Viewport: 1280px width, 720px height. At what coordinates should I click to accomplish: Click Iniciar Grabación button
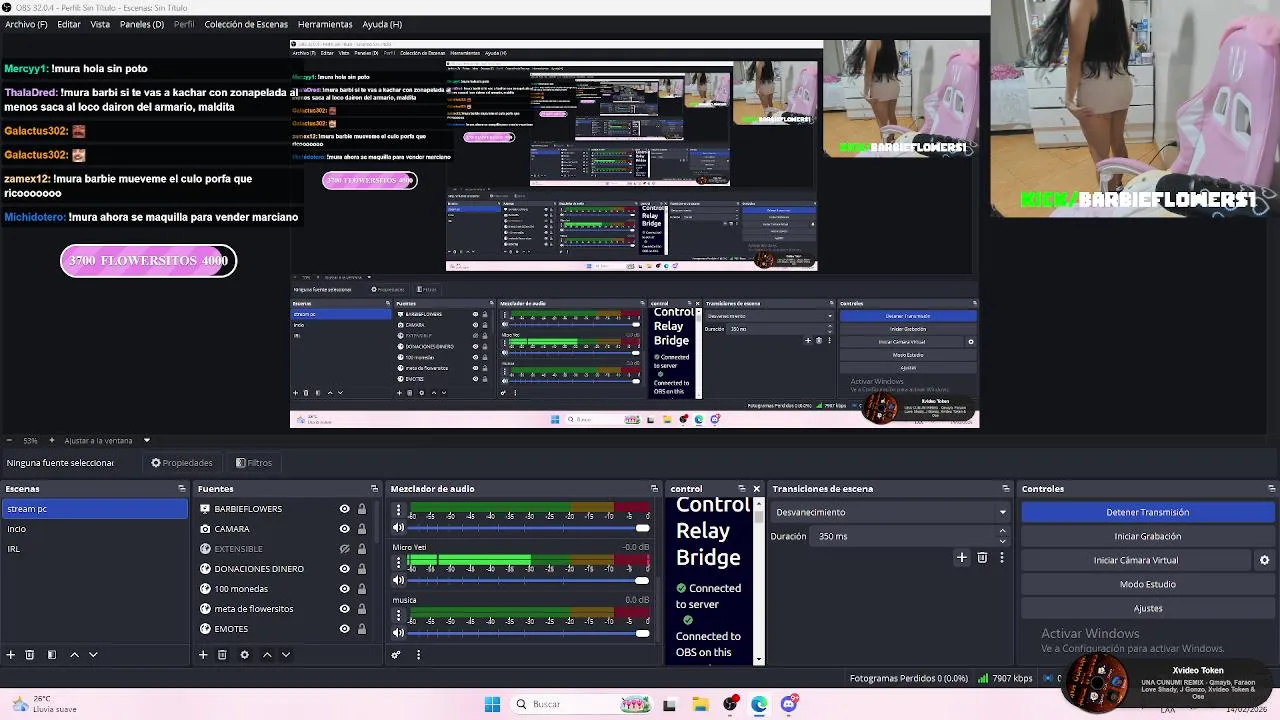point(1147,536)
